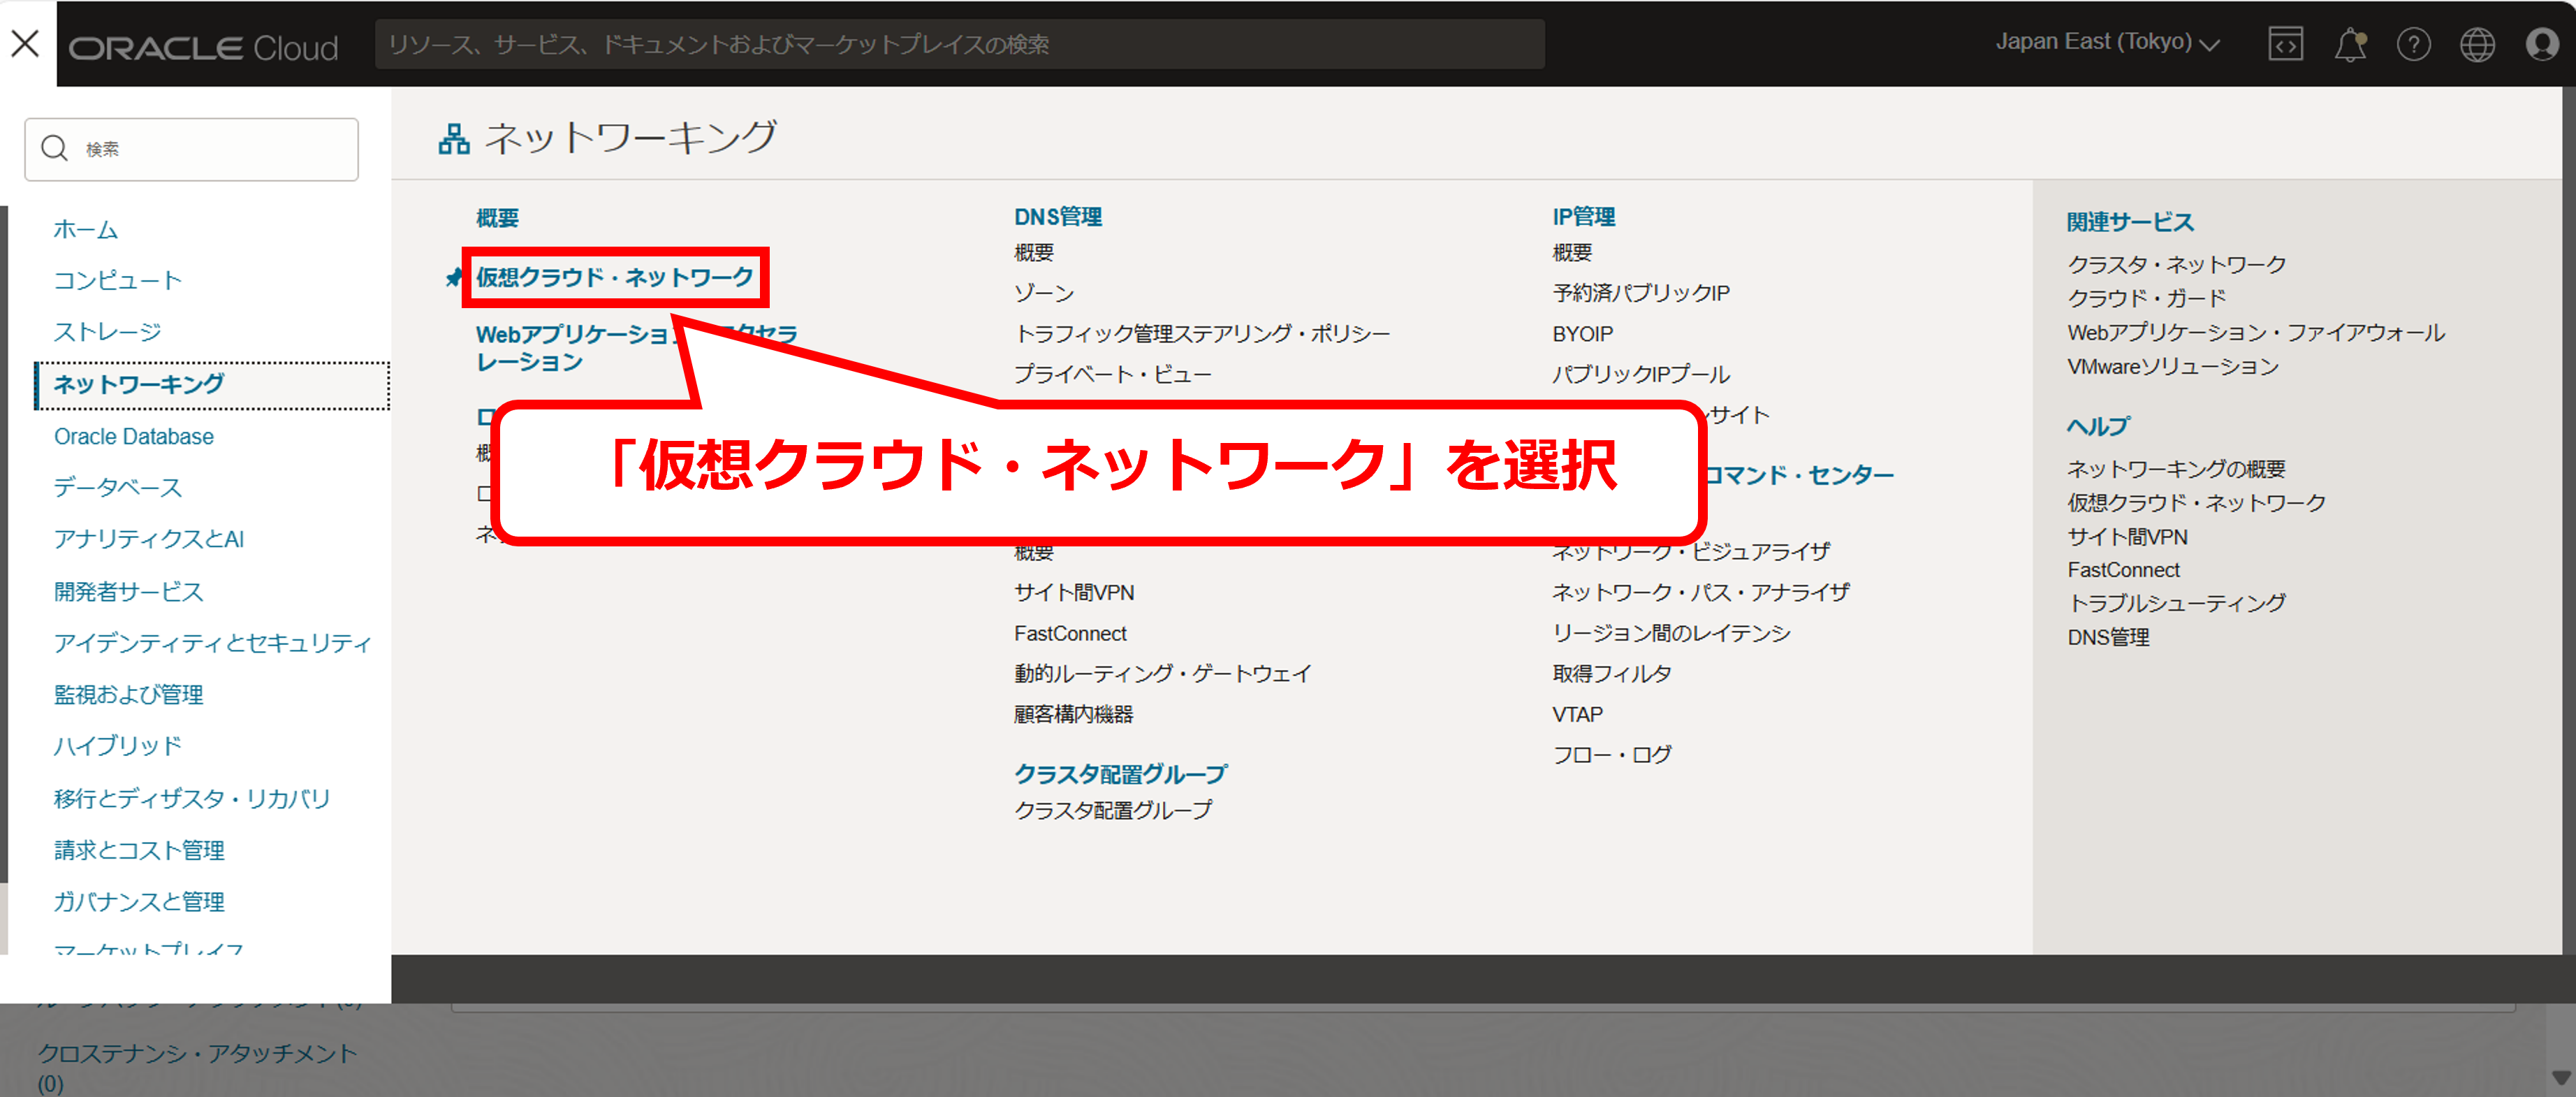Screen dimensions: 2576x1097
Task: Select ネットワーキング in the left menu
Action: pyautogui.click(x=139, y=385)
